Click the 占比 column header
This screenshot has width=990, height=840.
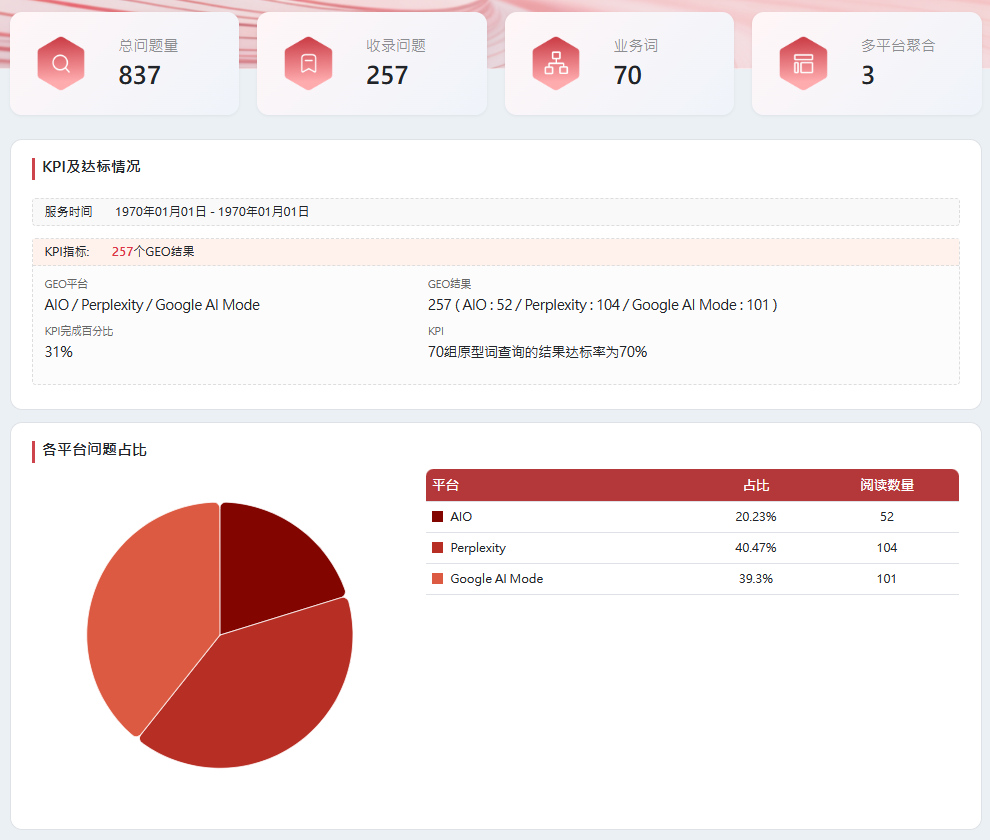pos(756,485)
